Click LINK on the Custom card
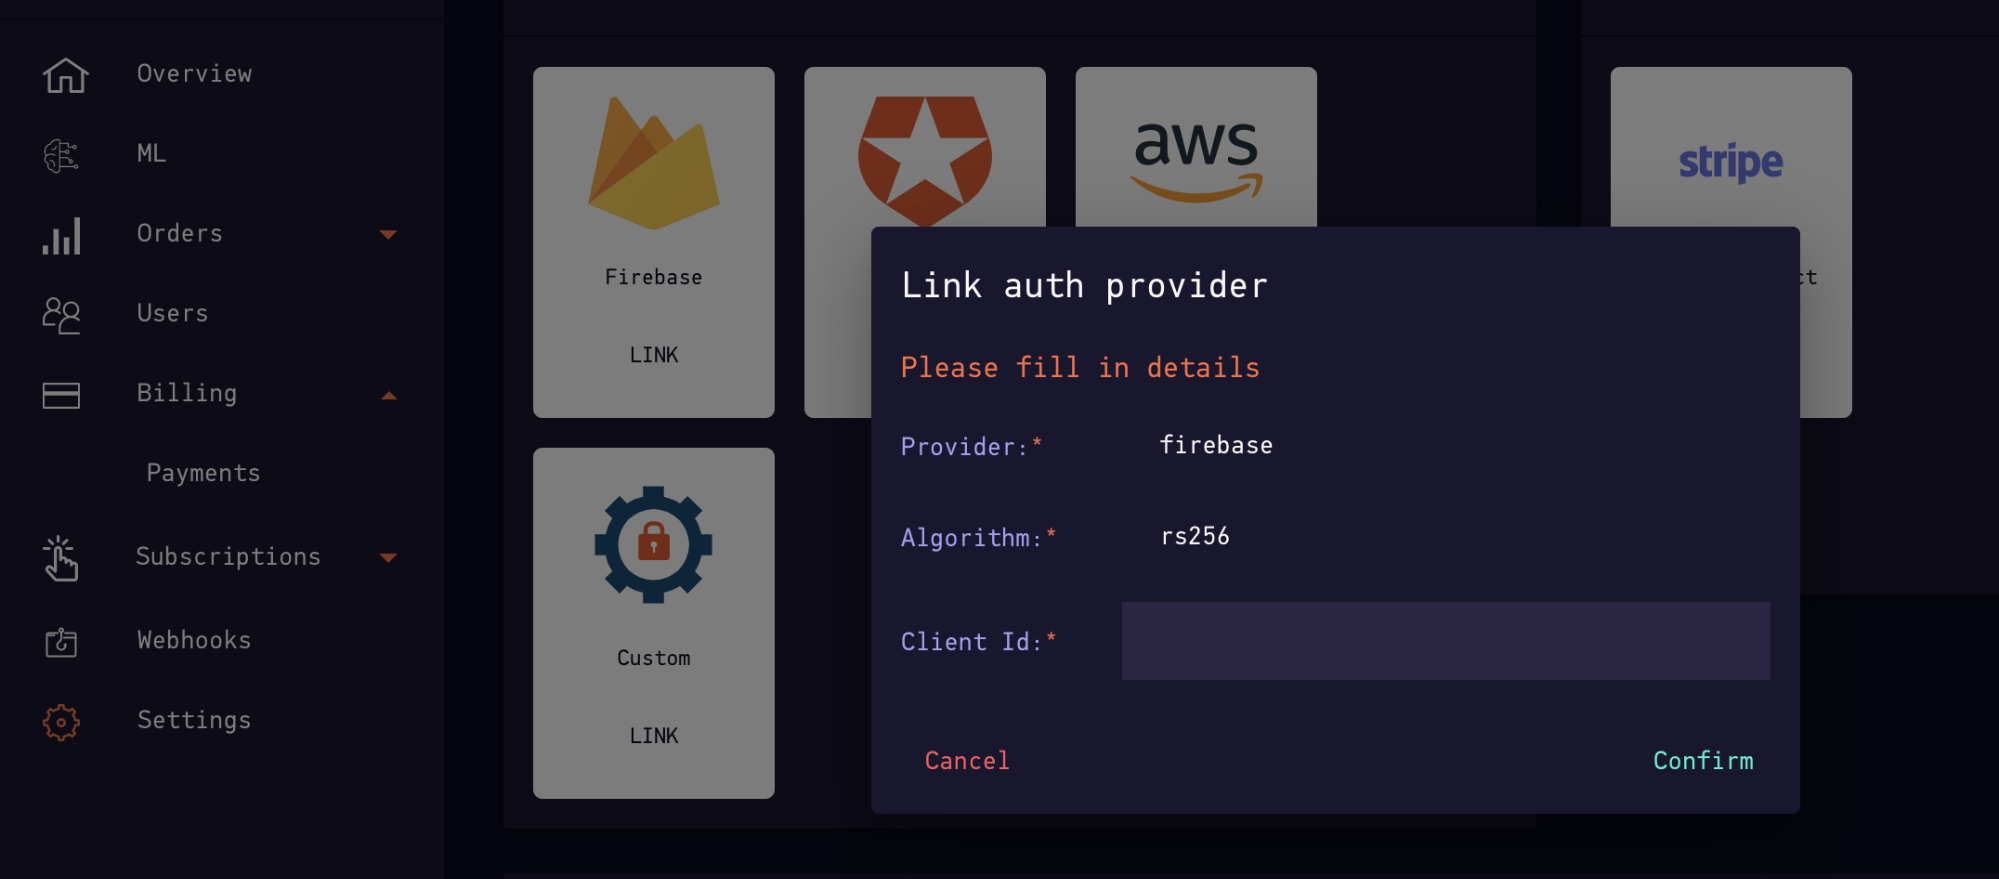 pos(654,736)
